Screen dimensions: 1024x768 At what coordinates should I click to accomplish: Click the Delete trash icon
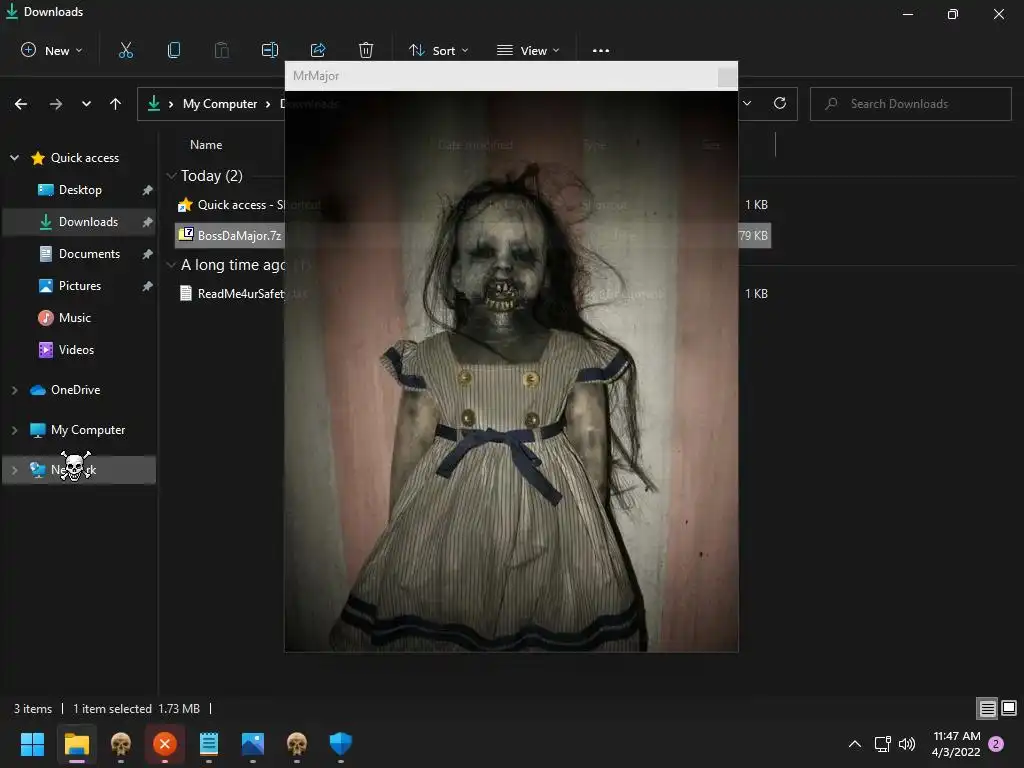pyautogui.click(x=366, y=50)
